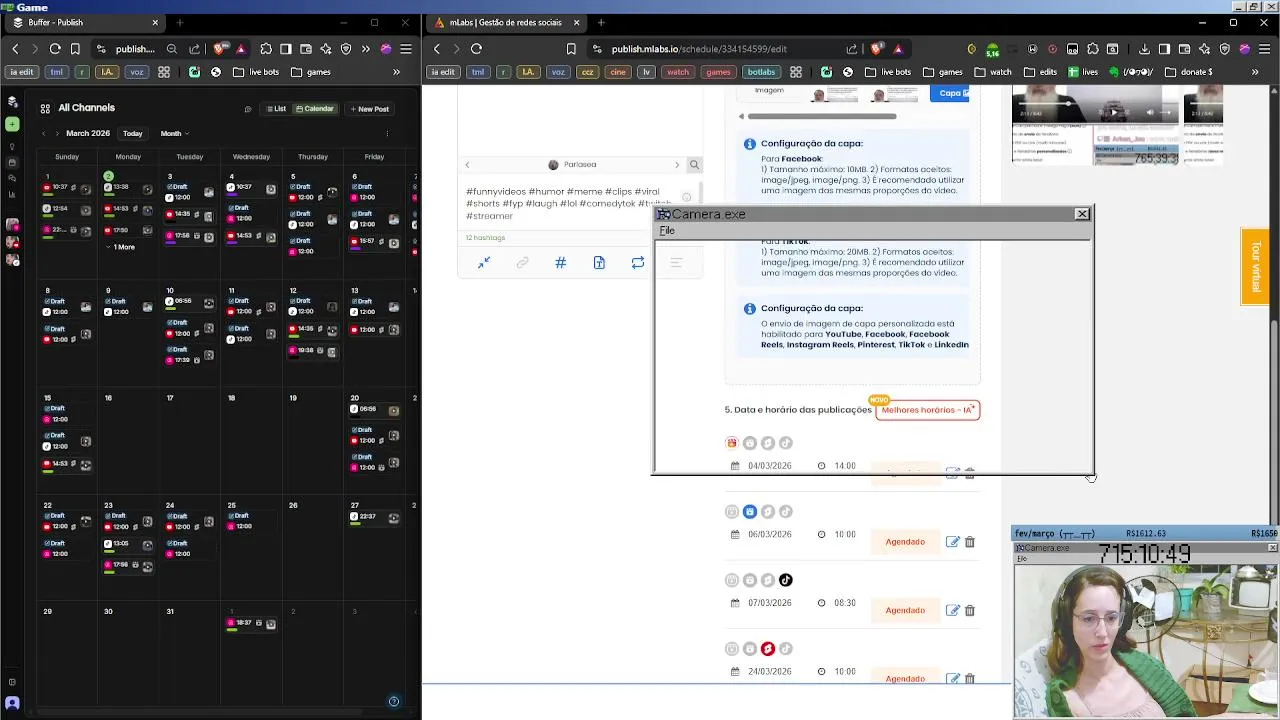Toggle blue Facebook channel above 06/03/2026

[x=750, y=512]
